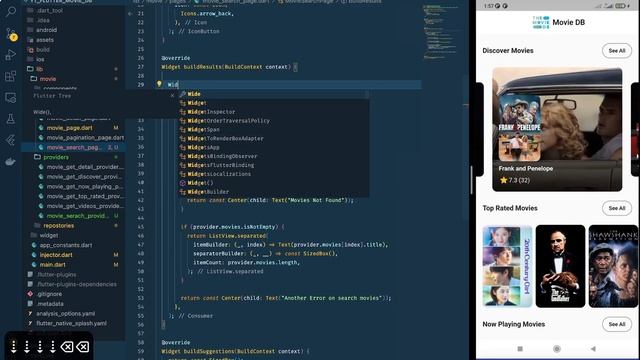Tap the Android back triangle button

pos(593,349)
